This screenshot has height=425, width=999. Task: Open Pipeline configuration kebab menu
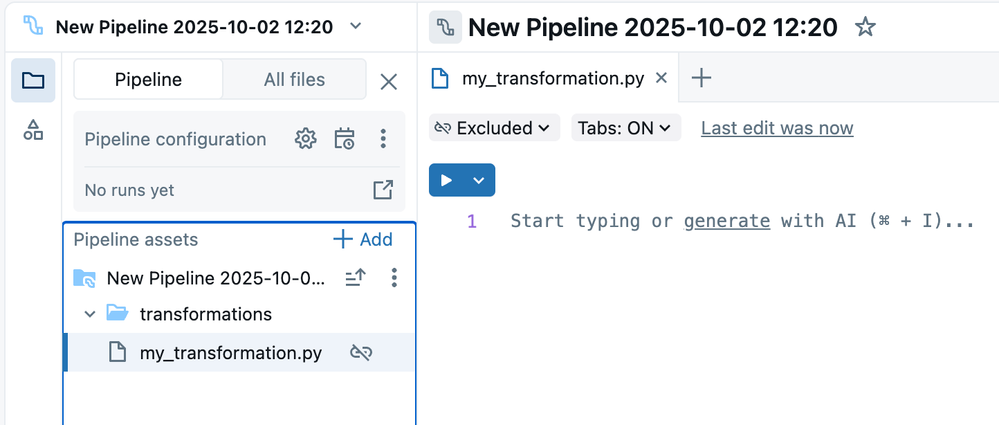[x=383, y=139]
